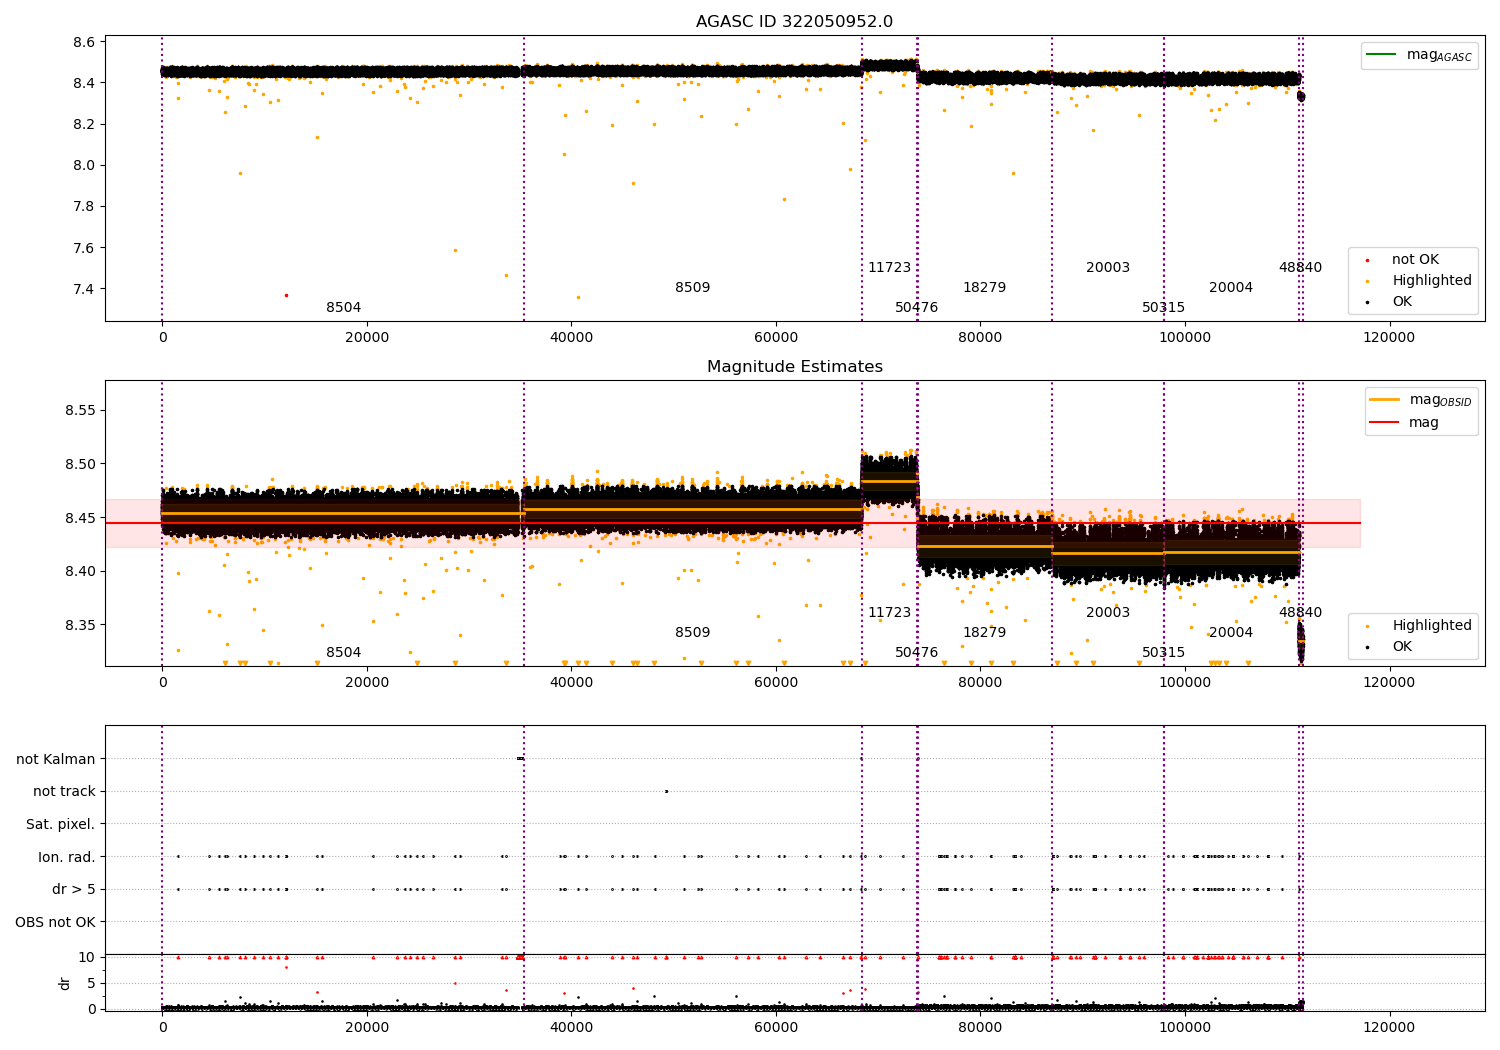This screenshot has width=1500, height=1050.
Task: Click OBSID label 20003 in Magnitude Estimates plot
Action: click(1108, 613)
